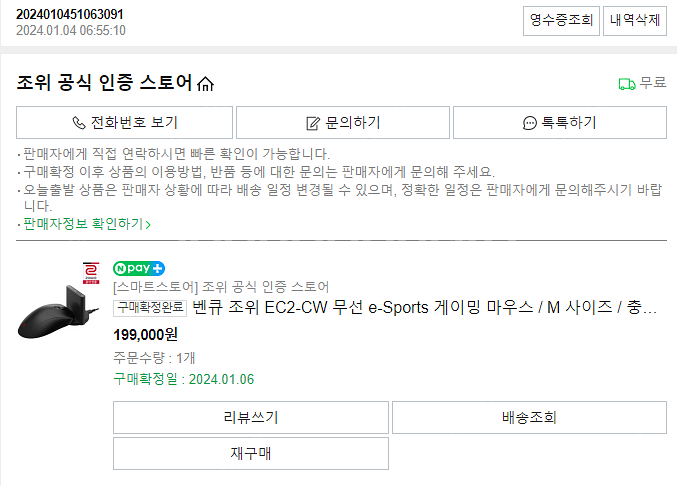Click the 구매확정완료 status badge
The width and height of the screenshot is (678, 486).
tap(150, 307)
